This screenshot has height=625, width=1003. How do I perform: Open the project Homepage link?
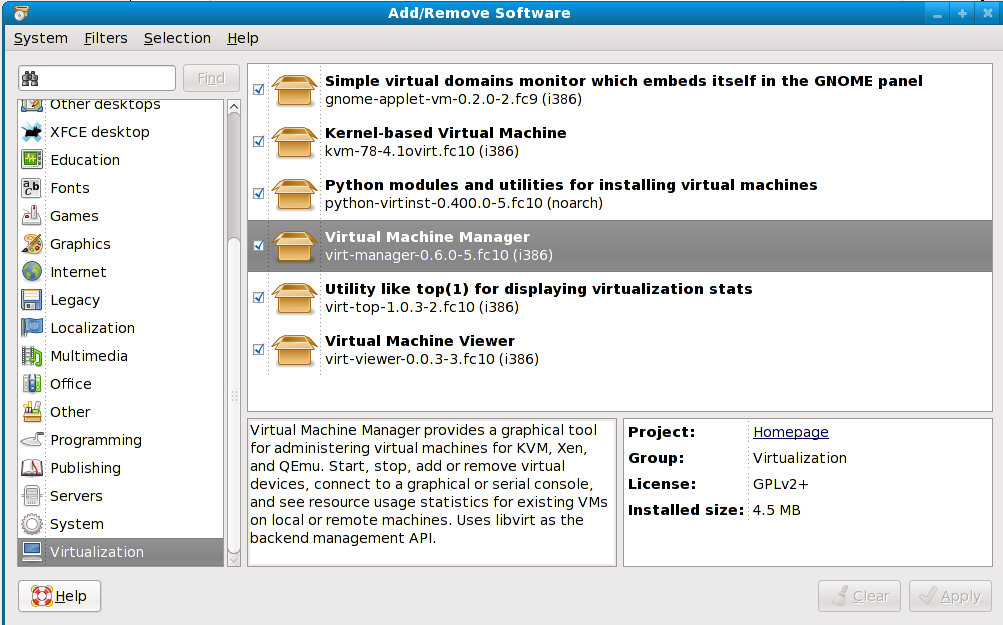click(x=790, y=432)
